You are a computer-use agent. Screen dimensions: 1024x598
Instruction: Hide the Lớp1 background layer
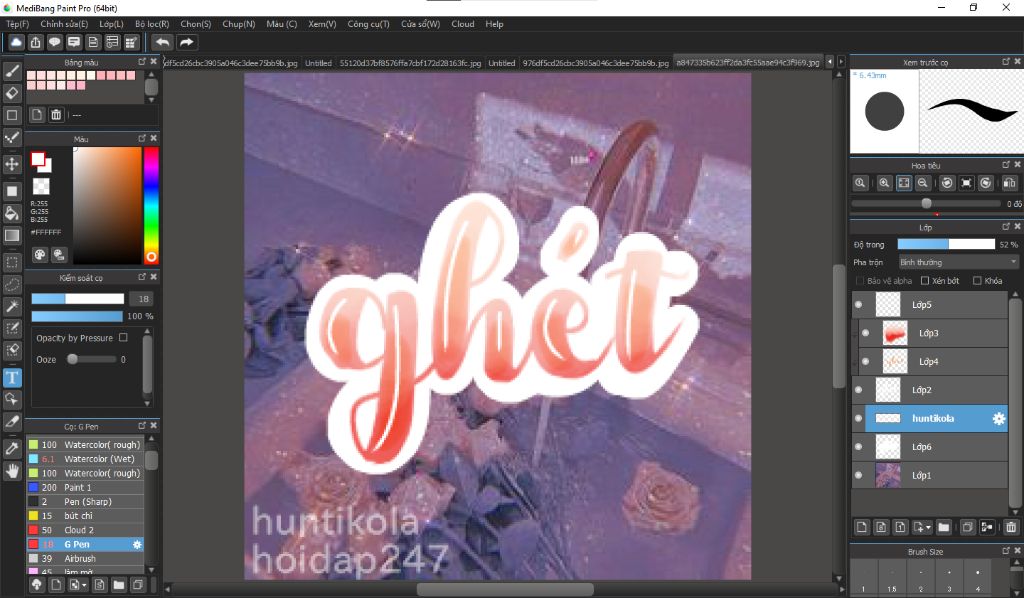859,475
